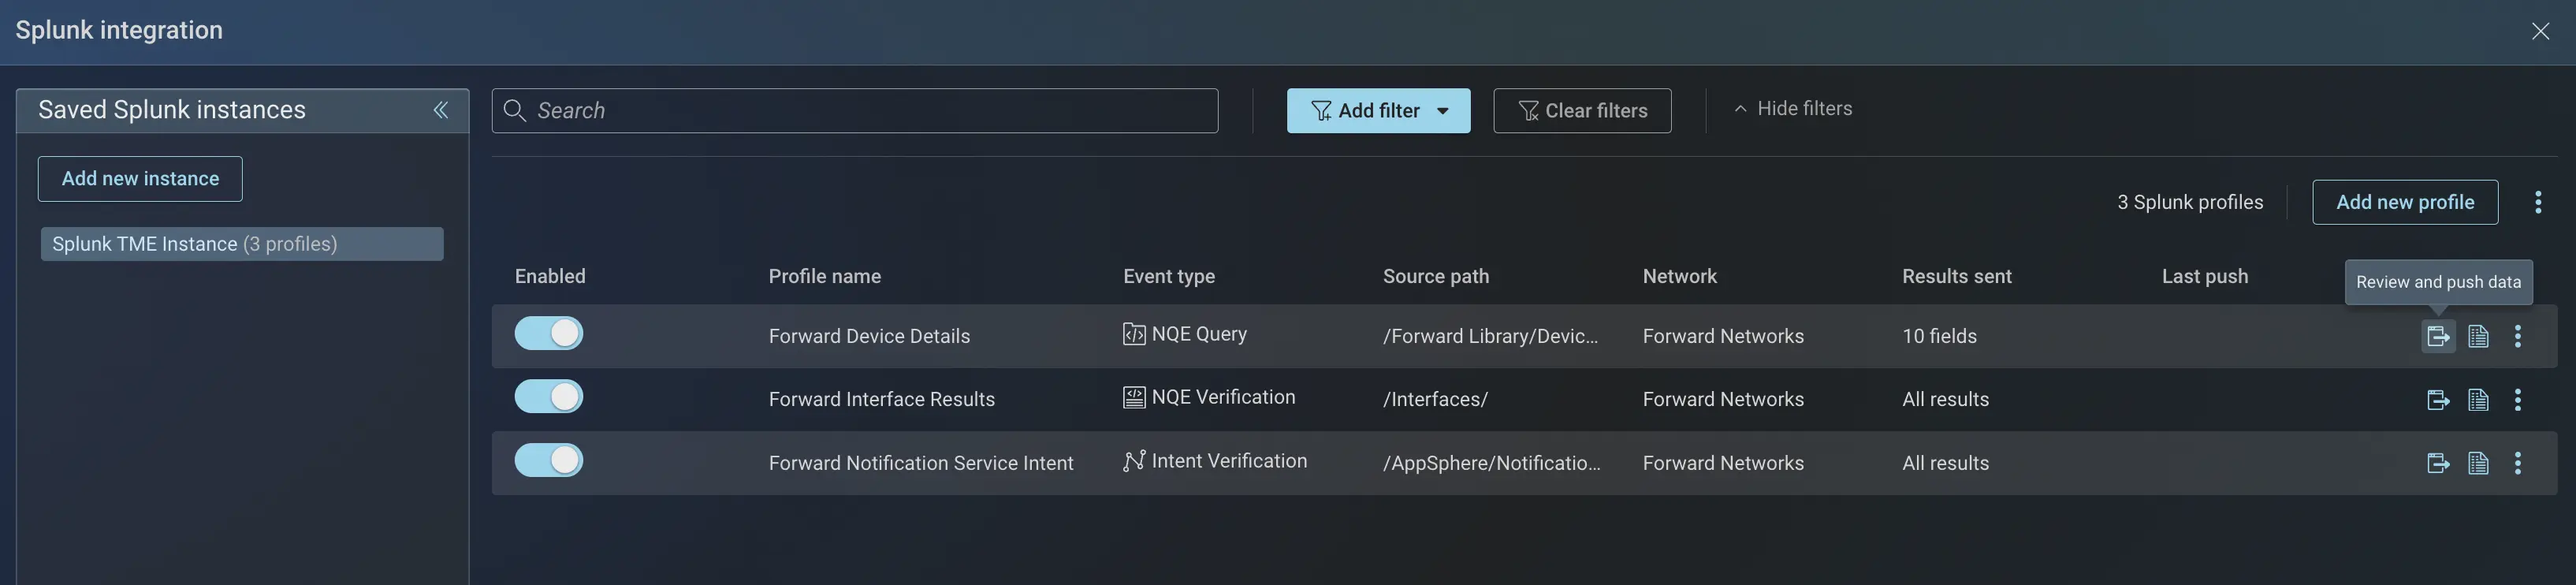Click the Network column header

click(x=1680, y=276)
